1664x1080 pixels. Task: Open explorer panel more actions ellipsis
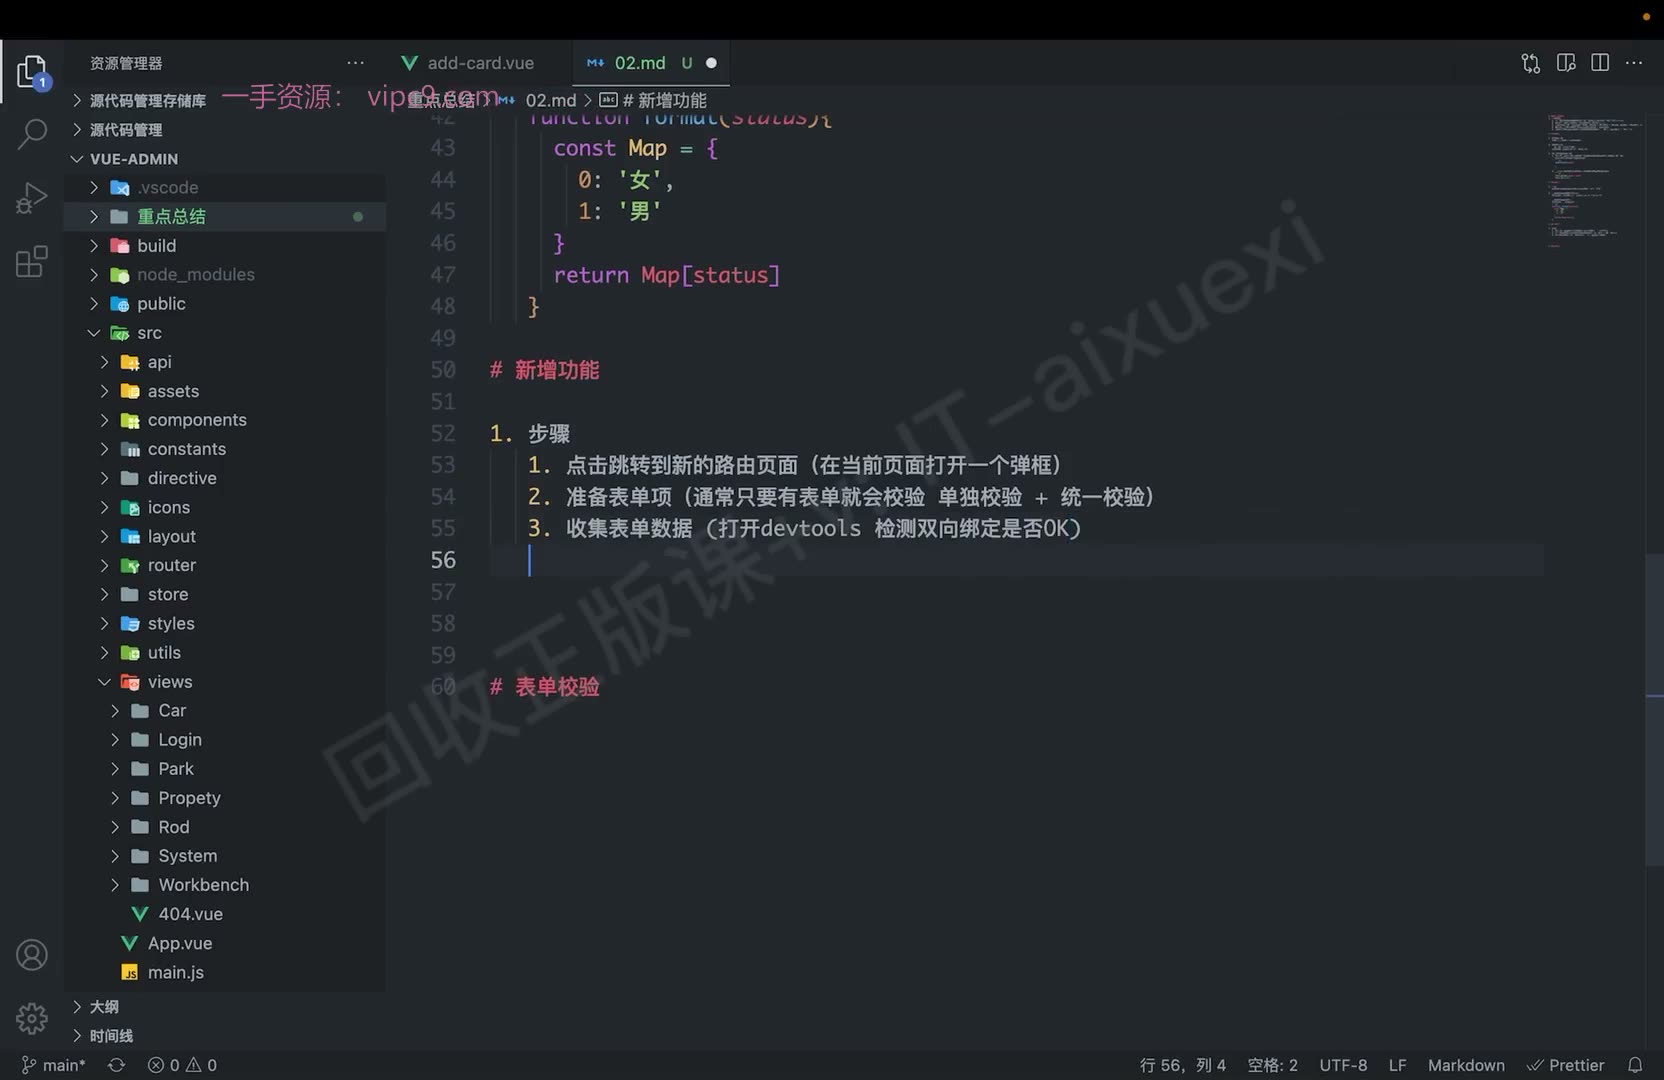355,63
